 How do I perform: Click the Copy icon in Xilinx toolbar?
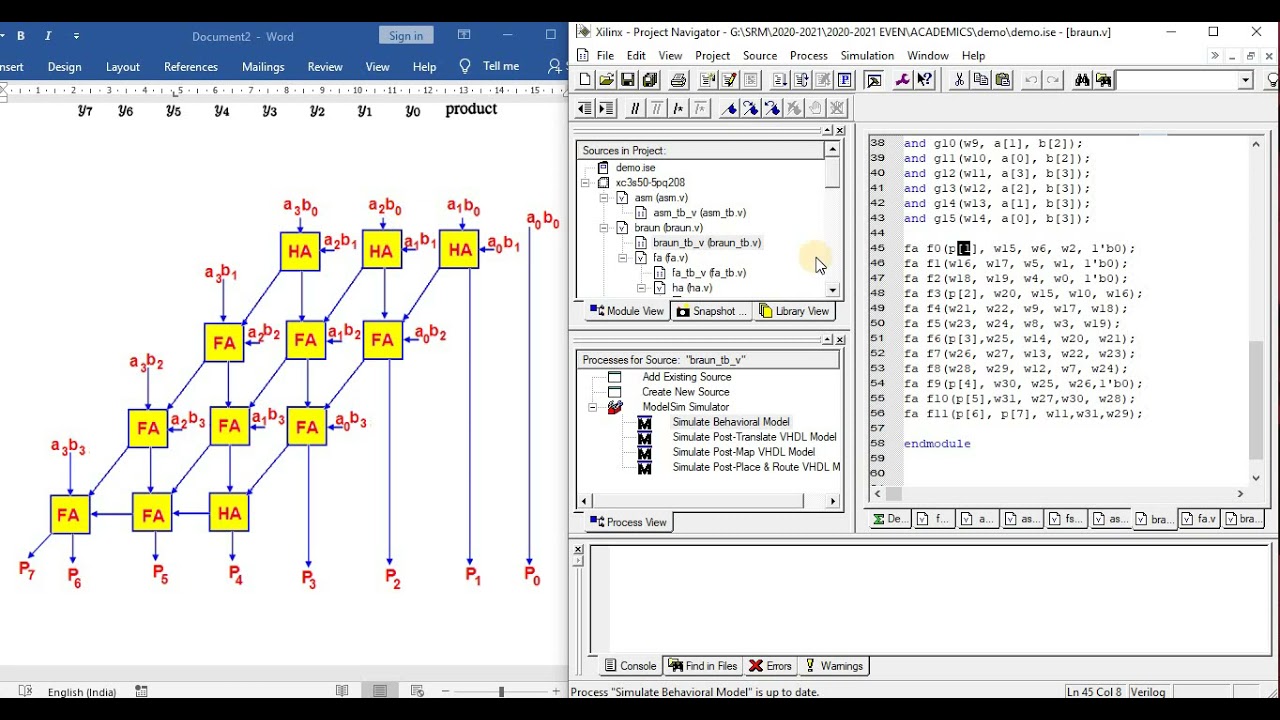click(x=981, y=80)
